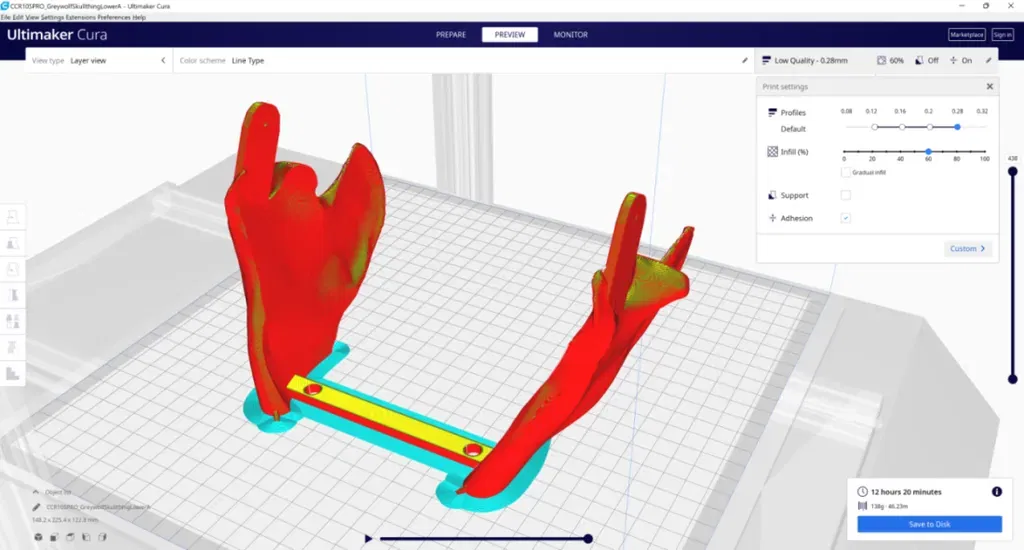This screenshot has width=1024, height=550.
Task: Open the View menu
Action: pos(31,17)
